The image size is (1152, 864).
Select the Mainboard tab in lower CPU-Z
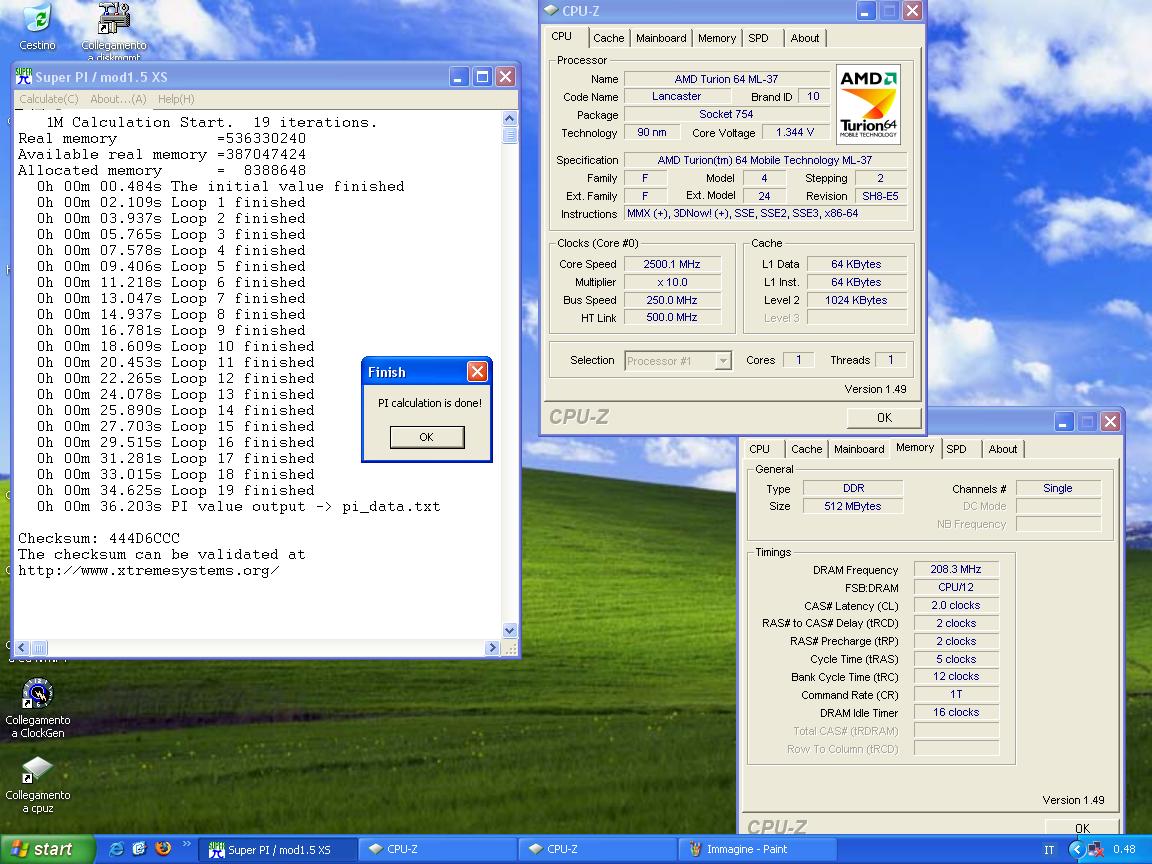click(x=859, y=449)
